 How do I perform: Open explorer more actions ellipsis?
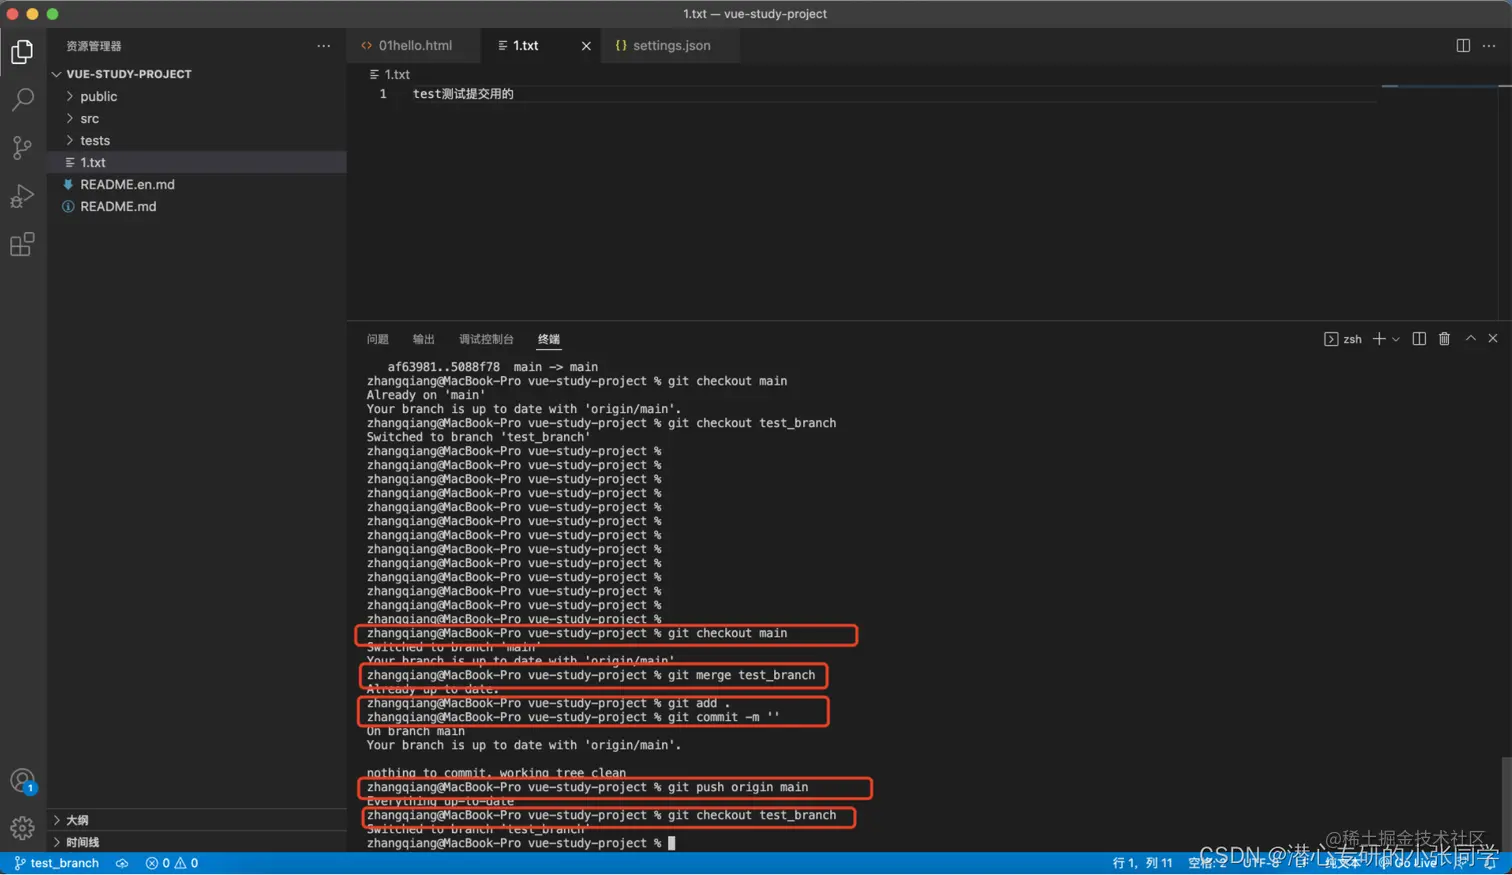(323, 46)
